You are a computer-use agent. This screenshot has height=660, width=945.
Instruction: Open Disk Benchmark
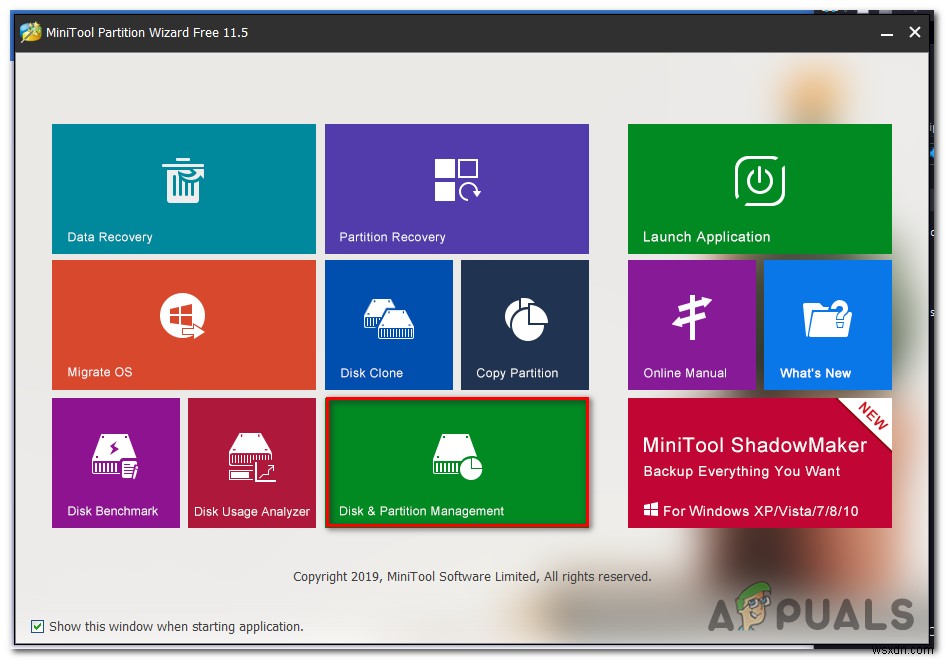tap(116, 462)
